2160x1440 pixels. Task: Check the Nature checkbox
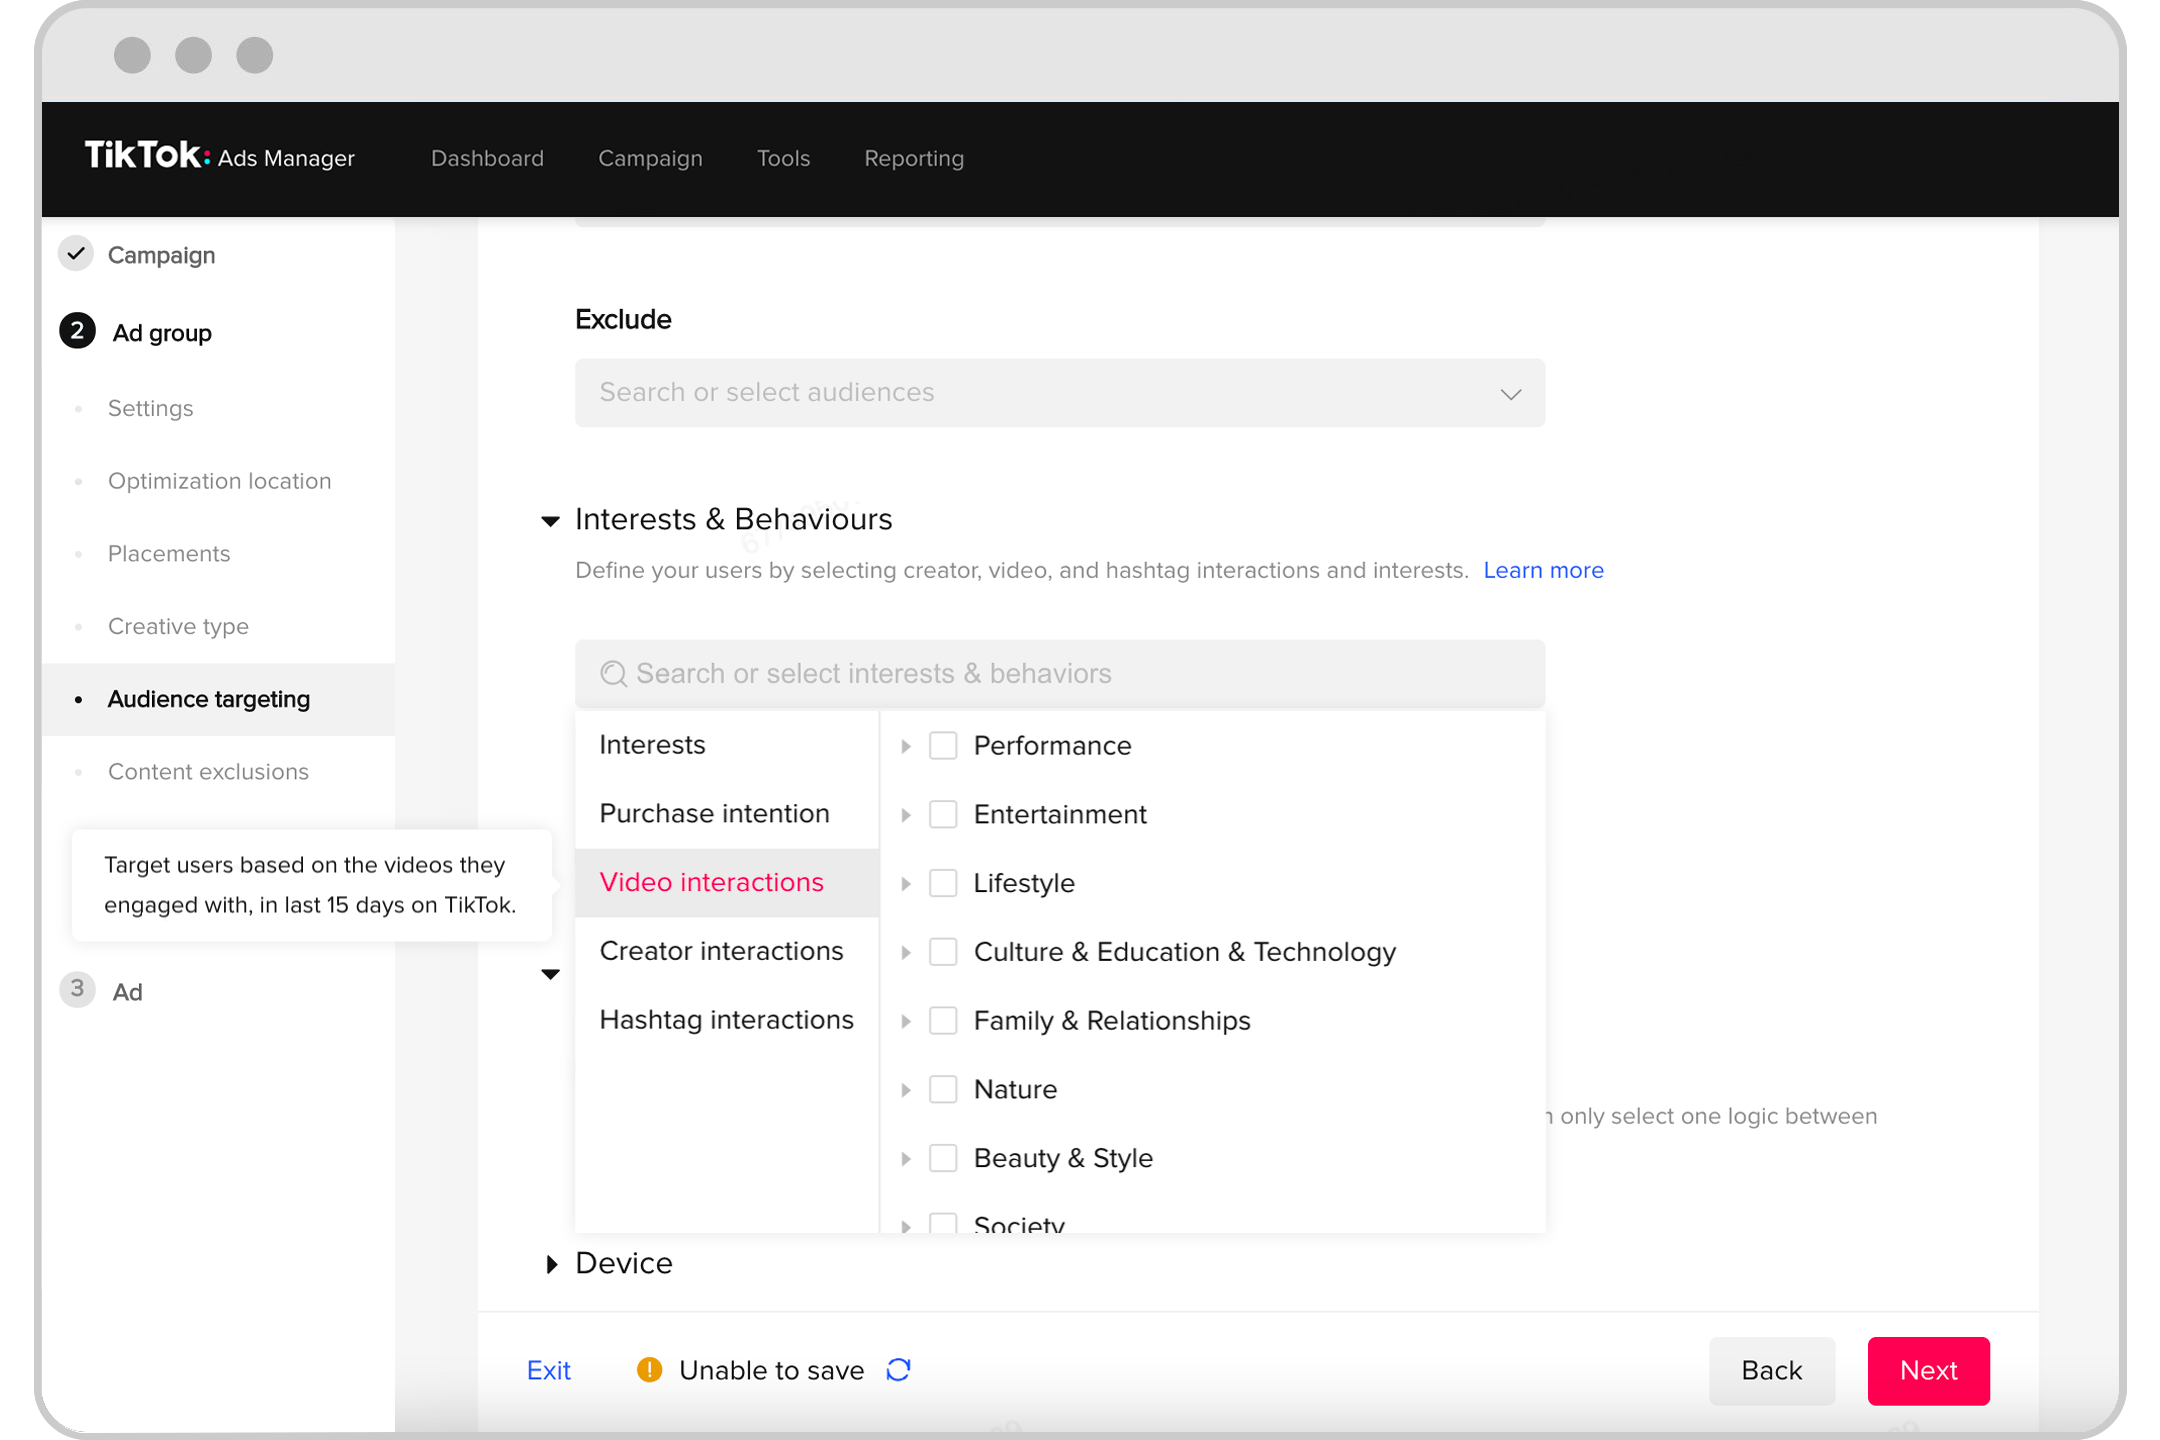[x=943, y=1089]
